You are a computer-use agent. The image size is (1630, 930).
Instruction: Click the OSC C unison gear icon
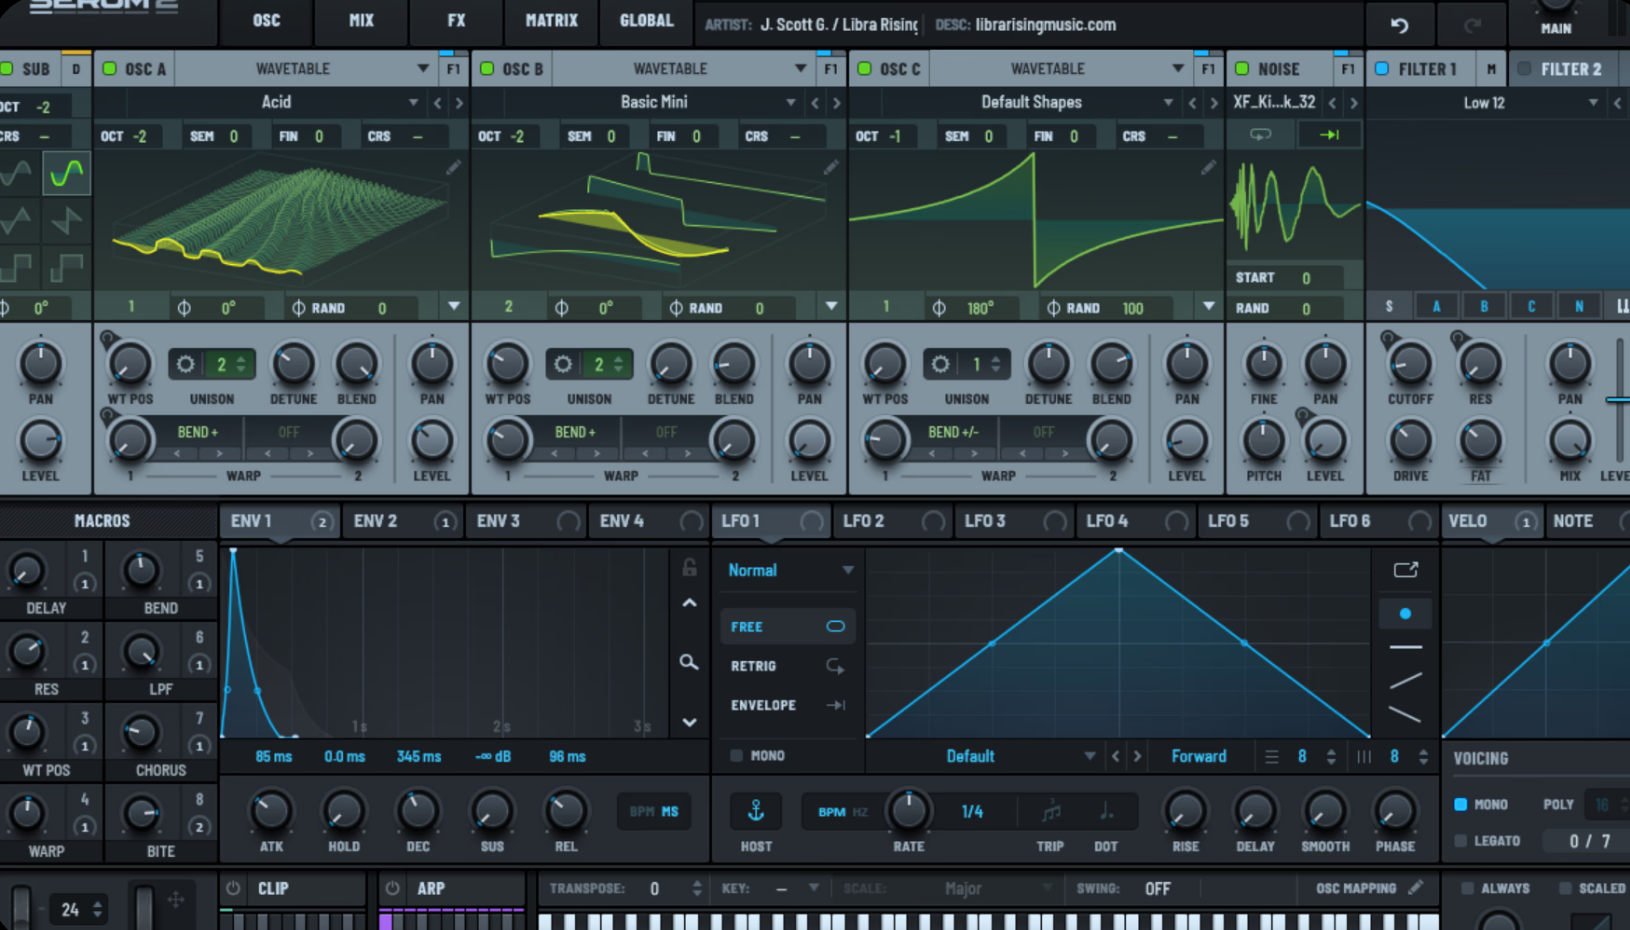click(940, 364)
